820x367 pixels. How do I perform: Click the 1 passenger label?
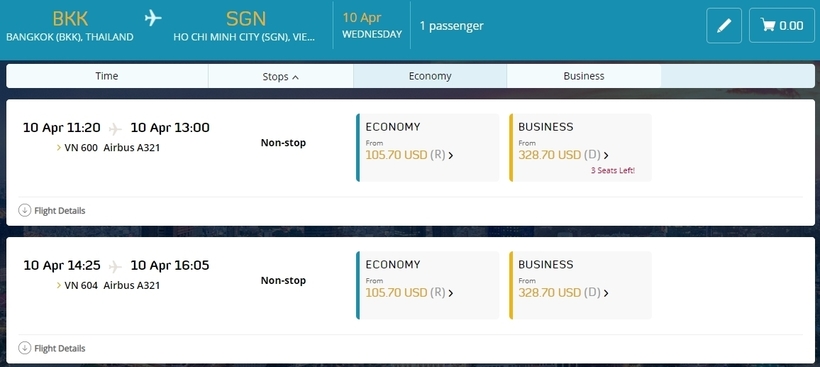coord(451,26)
